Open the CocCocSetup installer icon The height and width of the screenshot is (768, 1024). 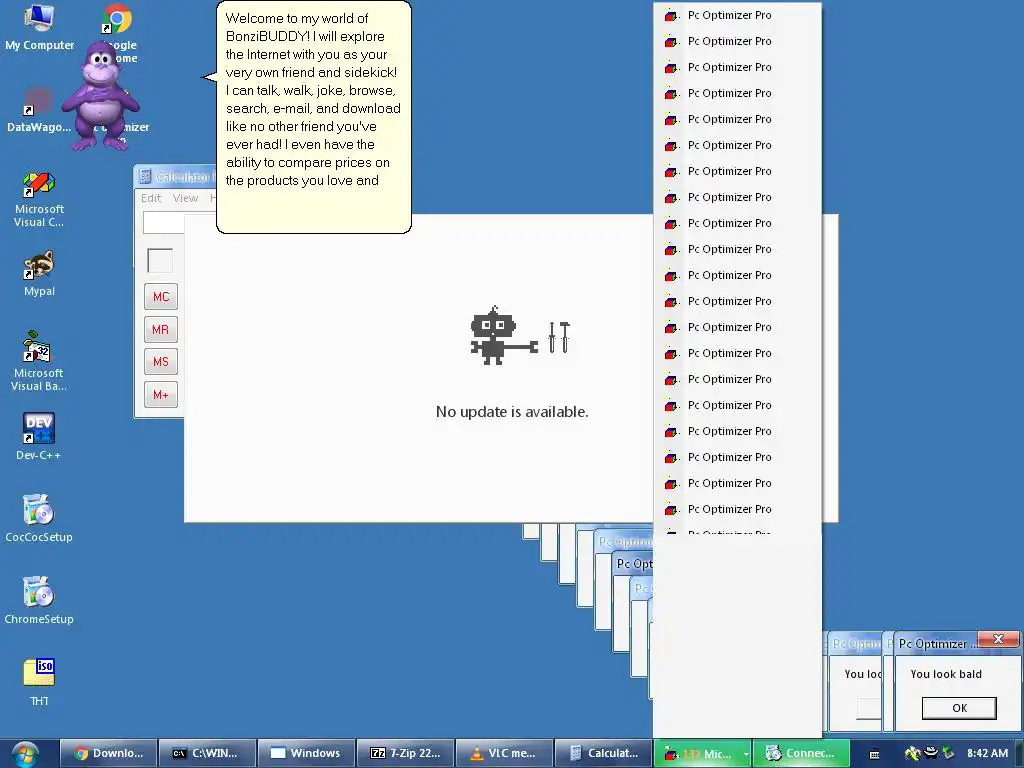coord(39,519)
